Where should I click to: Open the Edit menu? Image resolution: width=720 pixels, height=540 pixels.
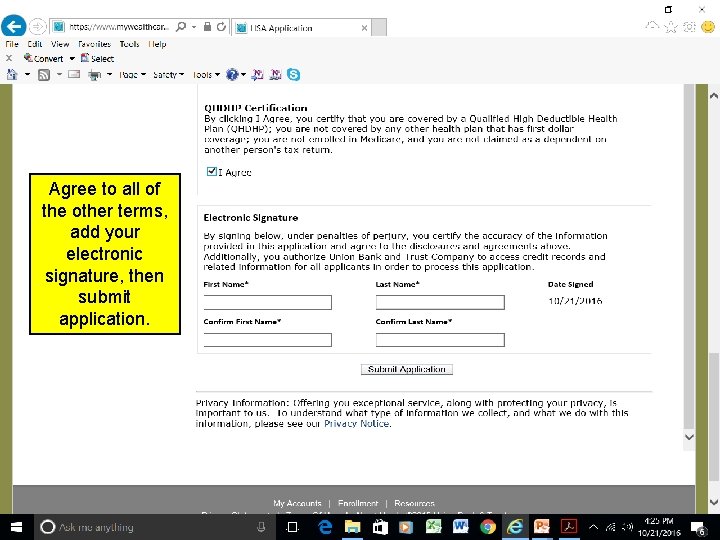[35, 44]
